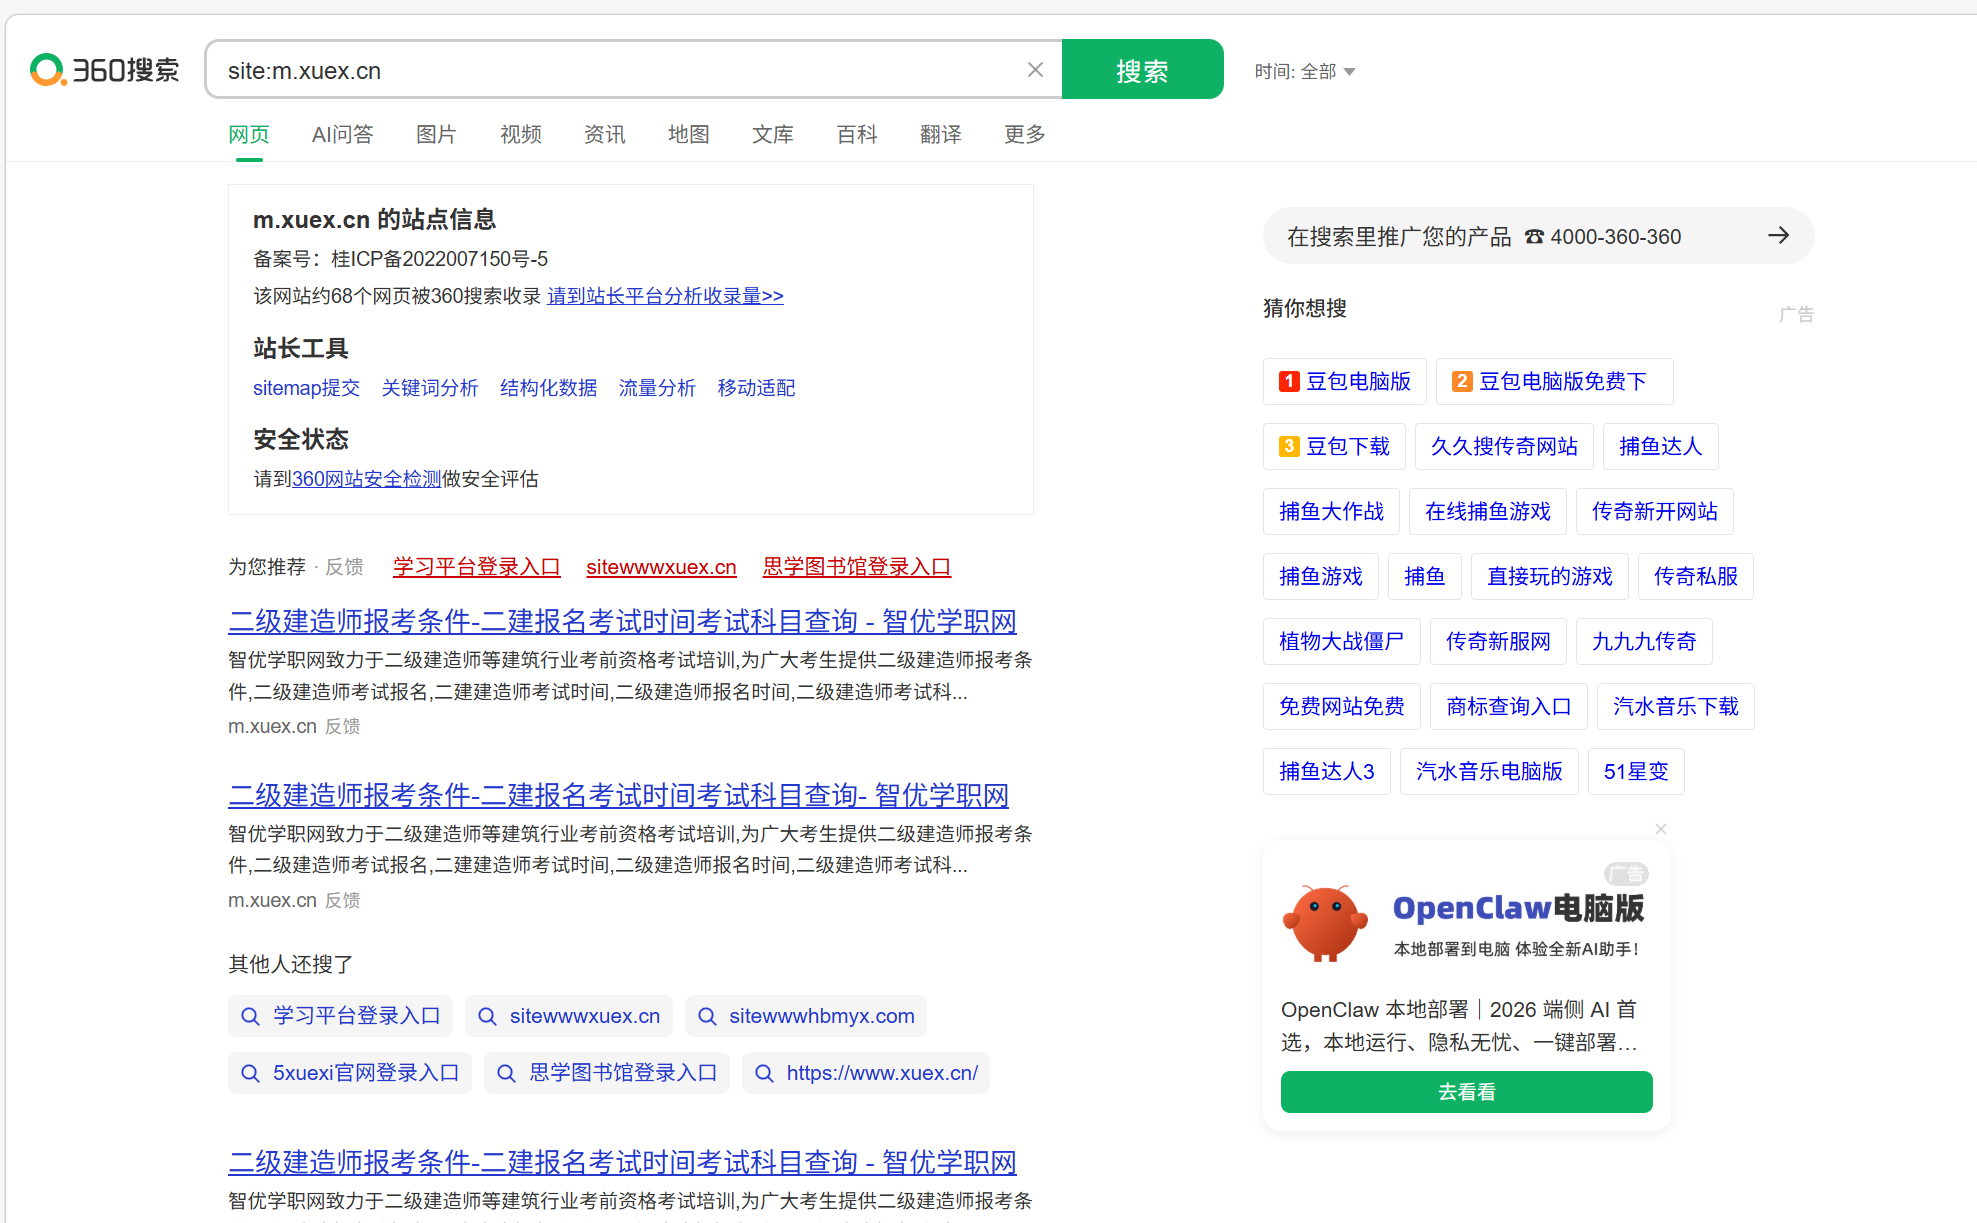Open the 结构化数据 tool link

[x=549, y=388]
